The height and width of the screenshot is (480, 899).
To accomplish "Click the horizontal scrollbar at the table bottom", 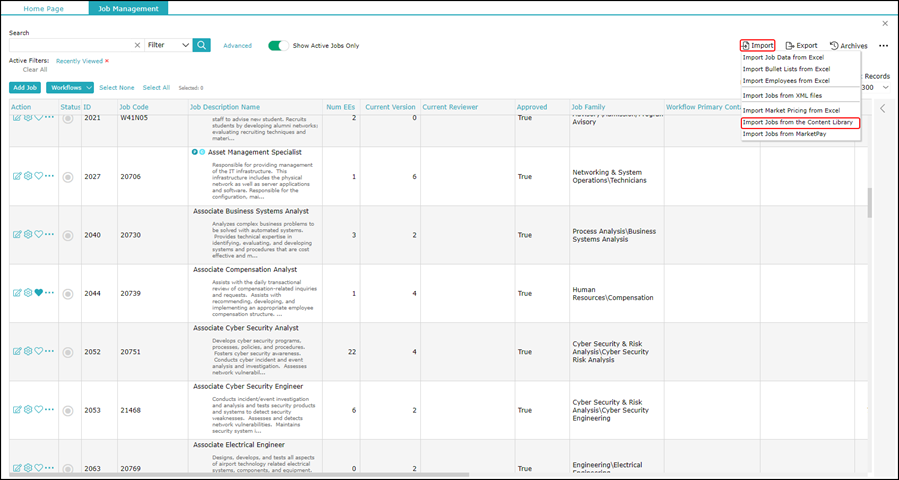I will coord(241,475).
